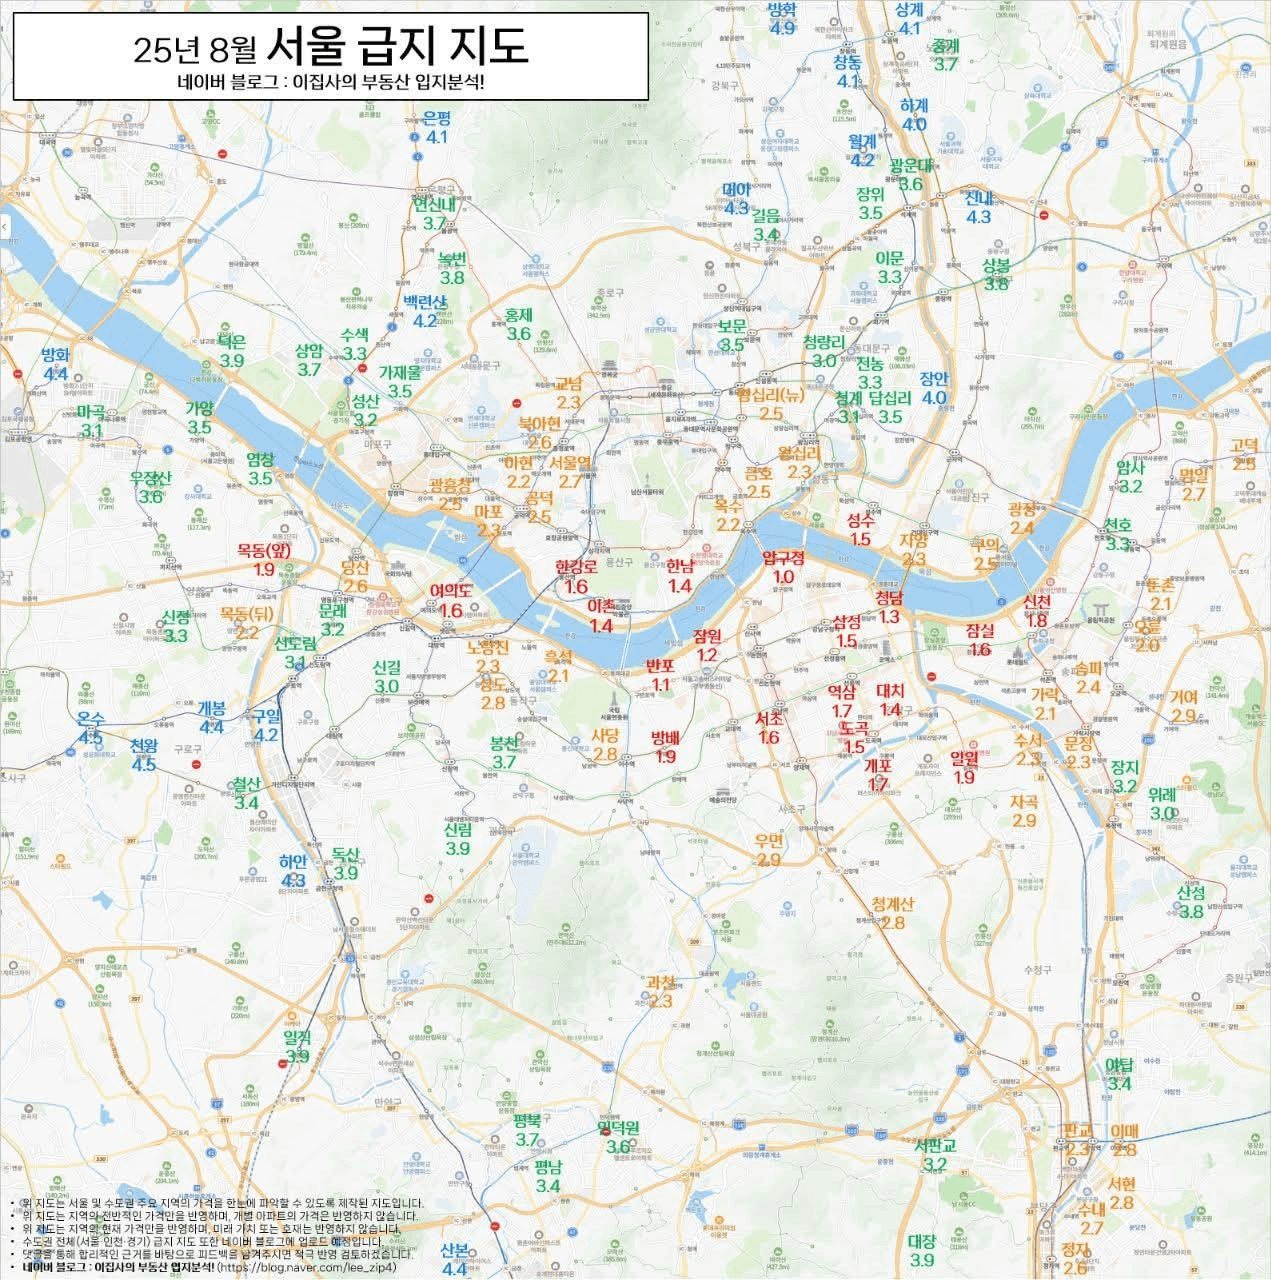Select the 과천 2.3 label
Image resolution: width=1271 pixels, height=1280 pixels.
pos(661,991)
